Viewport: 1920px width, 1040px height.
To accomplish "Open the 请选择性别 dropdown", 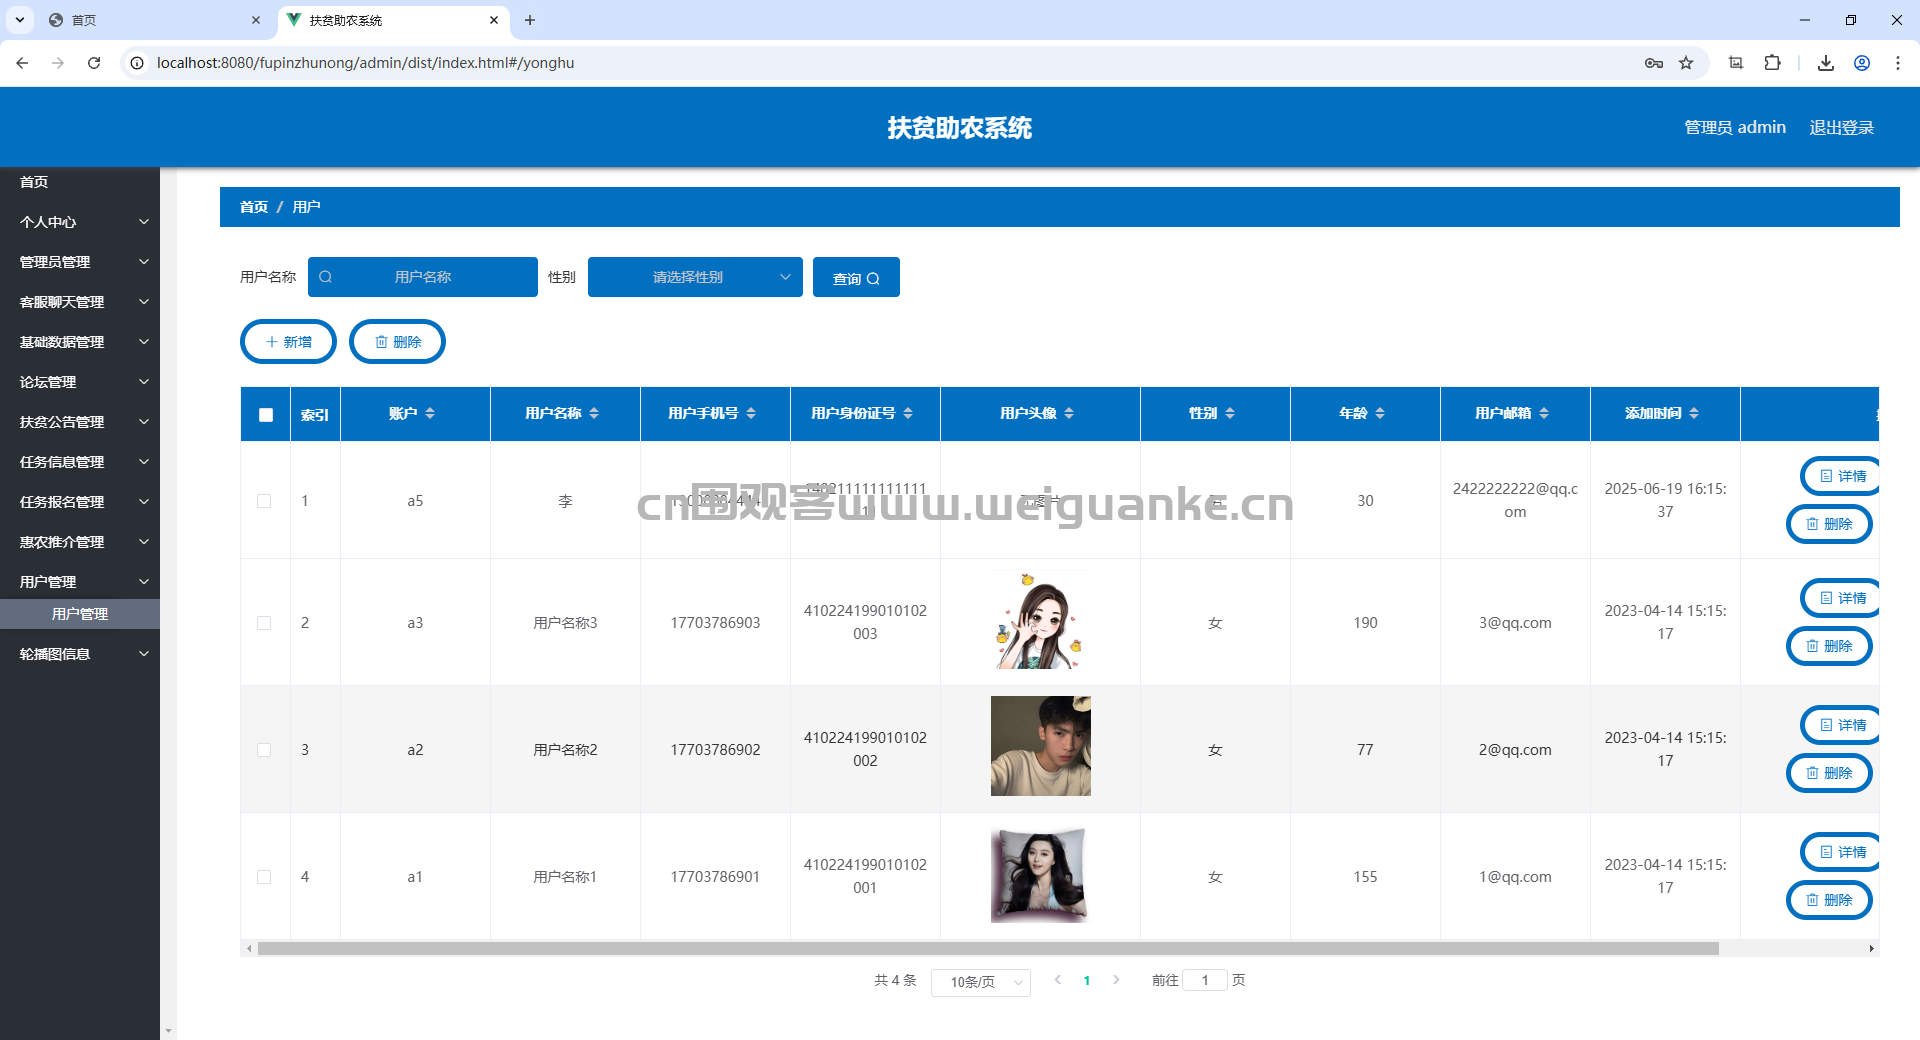I will [695, 277].
